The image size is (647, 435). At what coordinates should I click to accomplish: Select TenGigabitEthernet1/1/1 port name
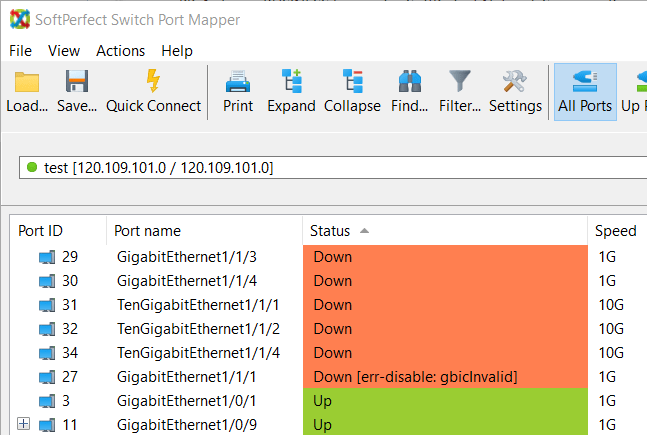(198, 305)
